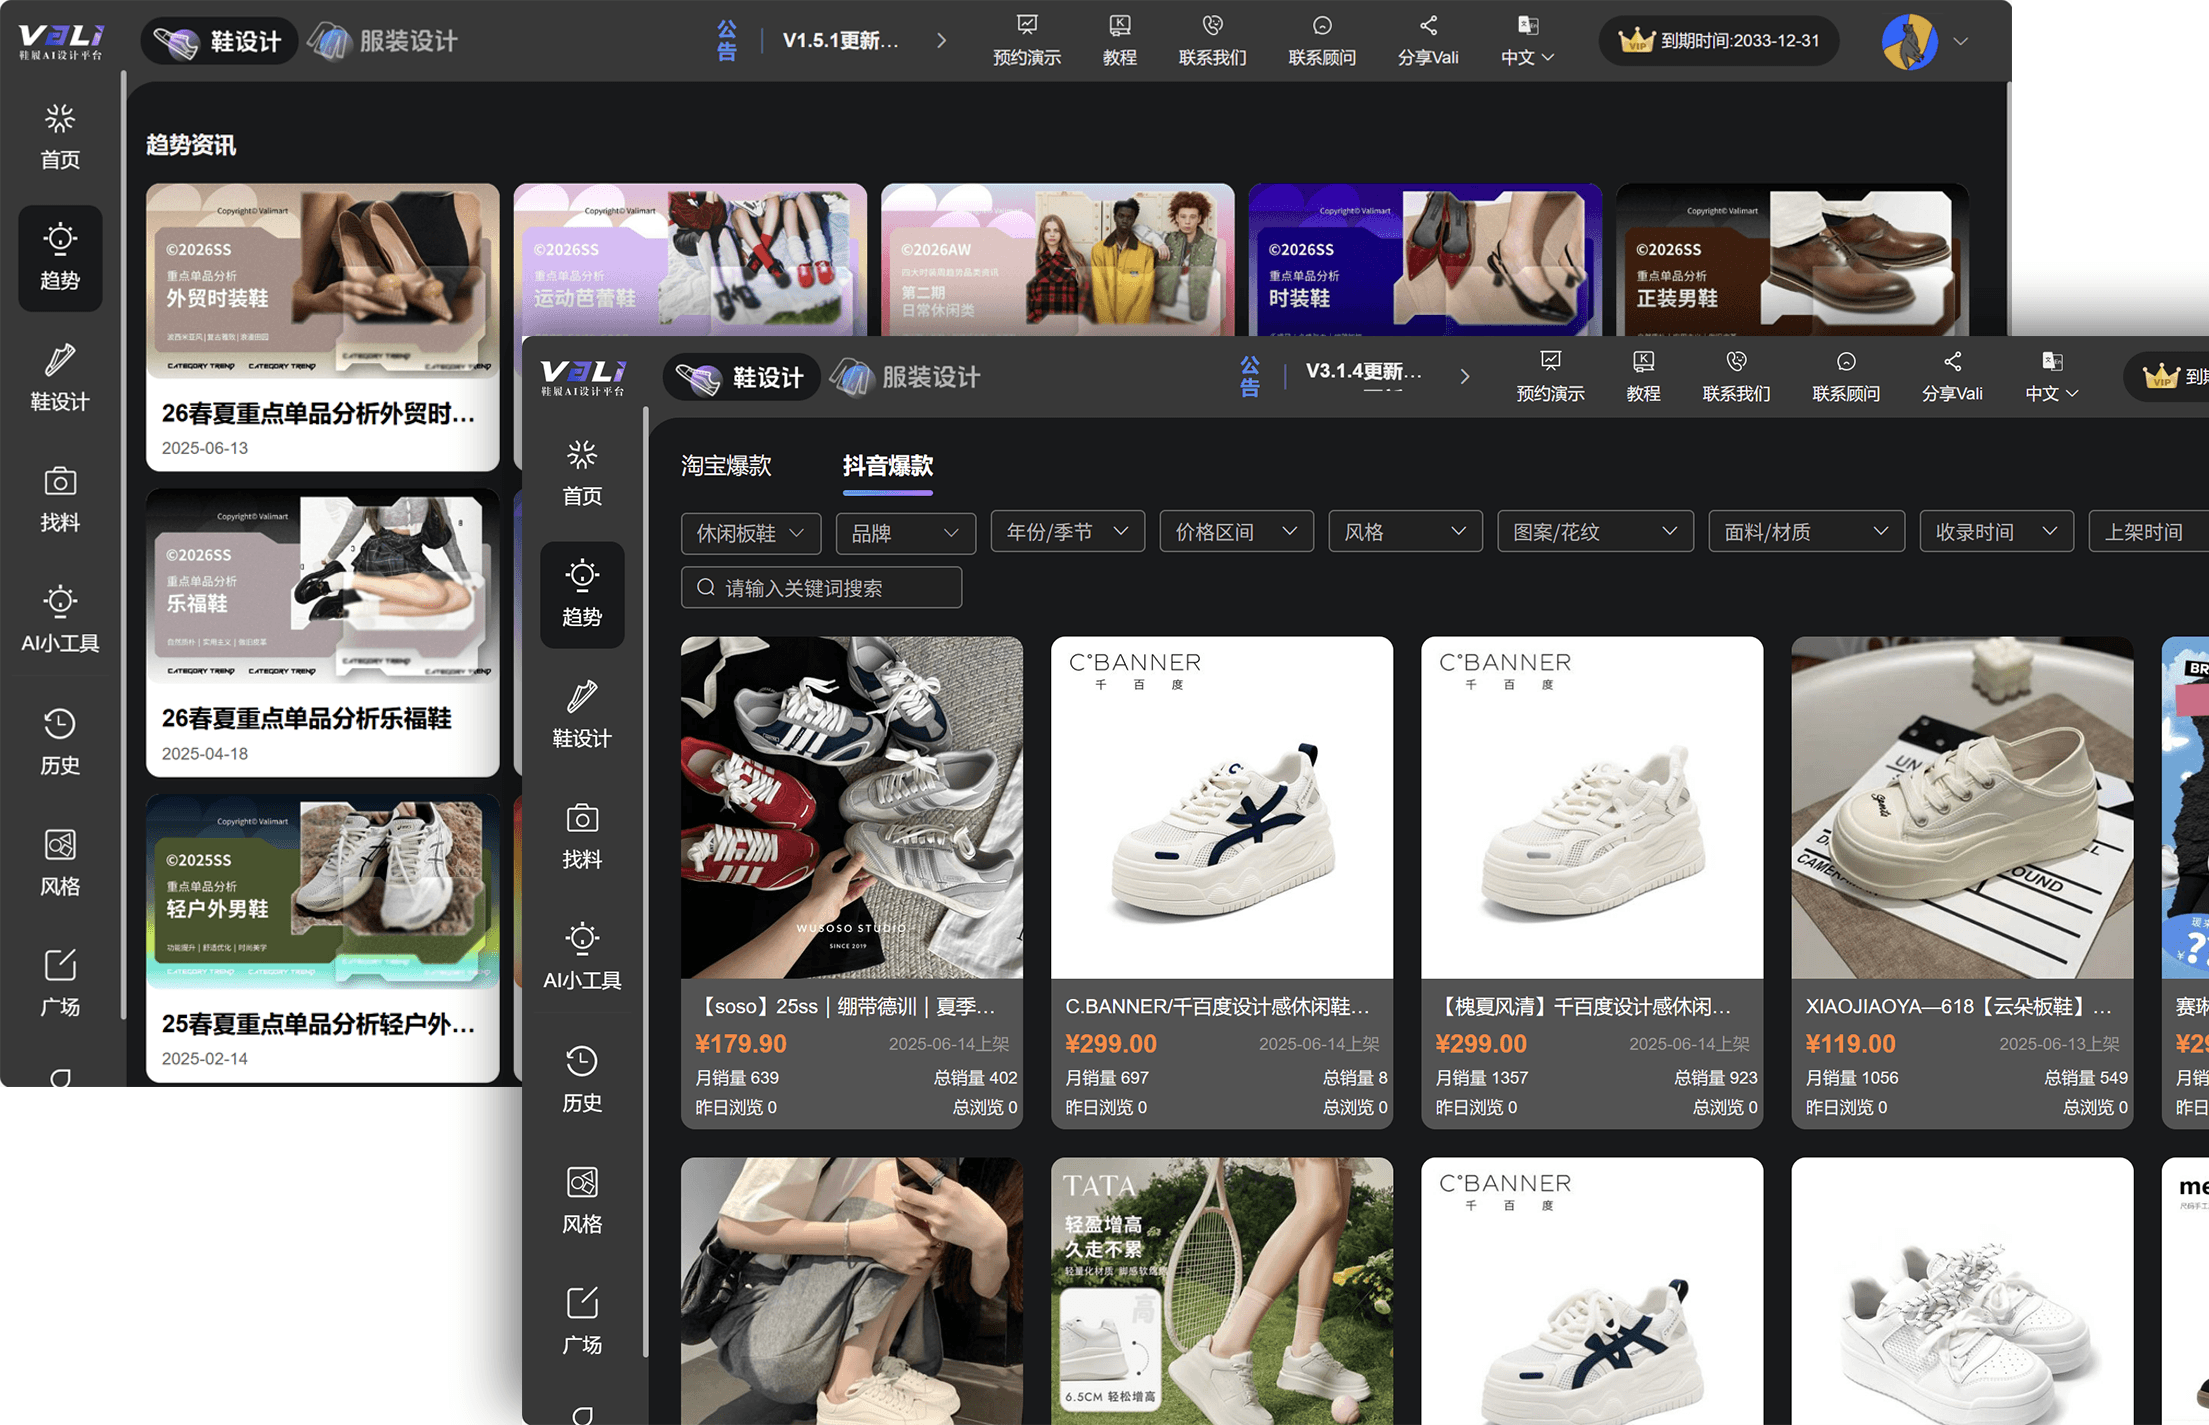This screenshot has width=2209, height=1425.
Task: Open the 图案/花纹 filter dropdown
Action: tap(1595, 532)
